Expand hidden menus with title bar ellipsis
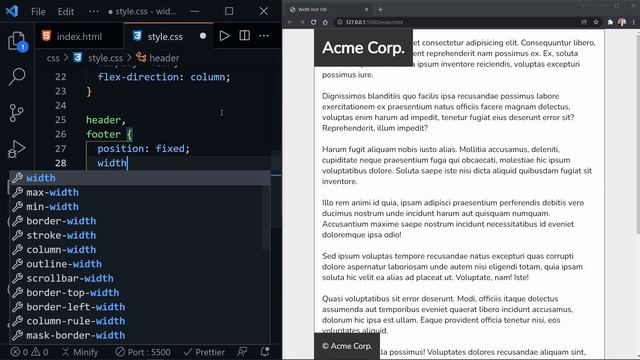 tap(93, 11)
